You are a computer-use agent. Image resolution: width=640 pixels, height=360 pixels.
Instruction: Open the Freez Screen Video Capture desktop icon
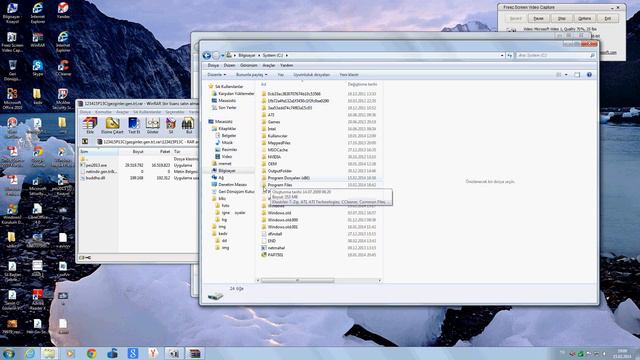[12, 42]
